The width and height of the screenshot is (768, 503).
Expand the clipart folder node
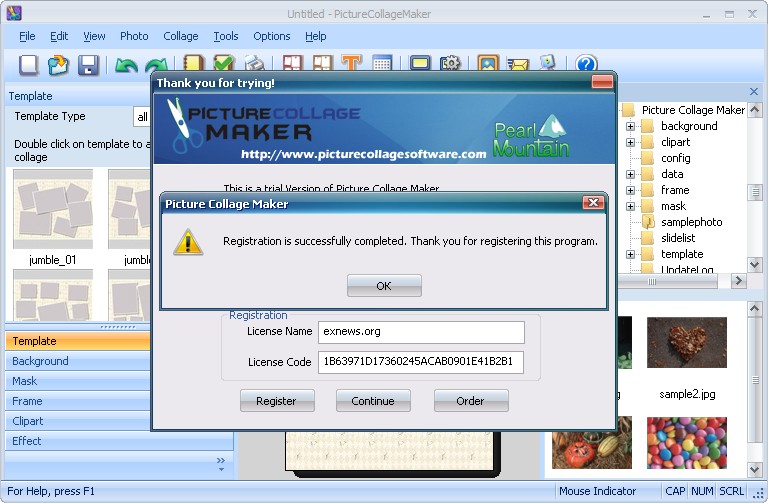[630, 143]
